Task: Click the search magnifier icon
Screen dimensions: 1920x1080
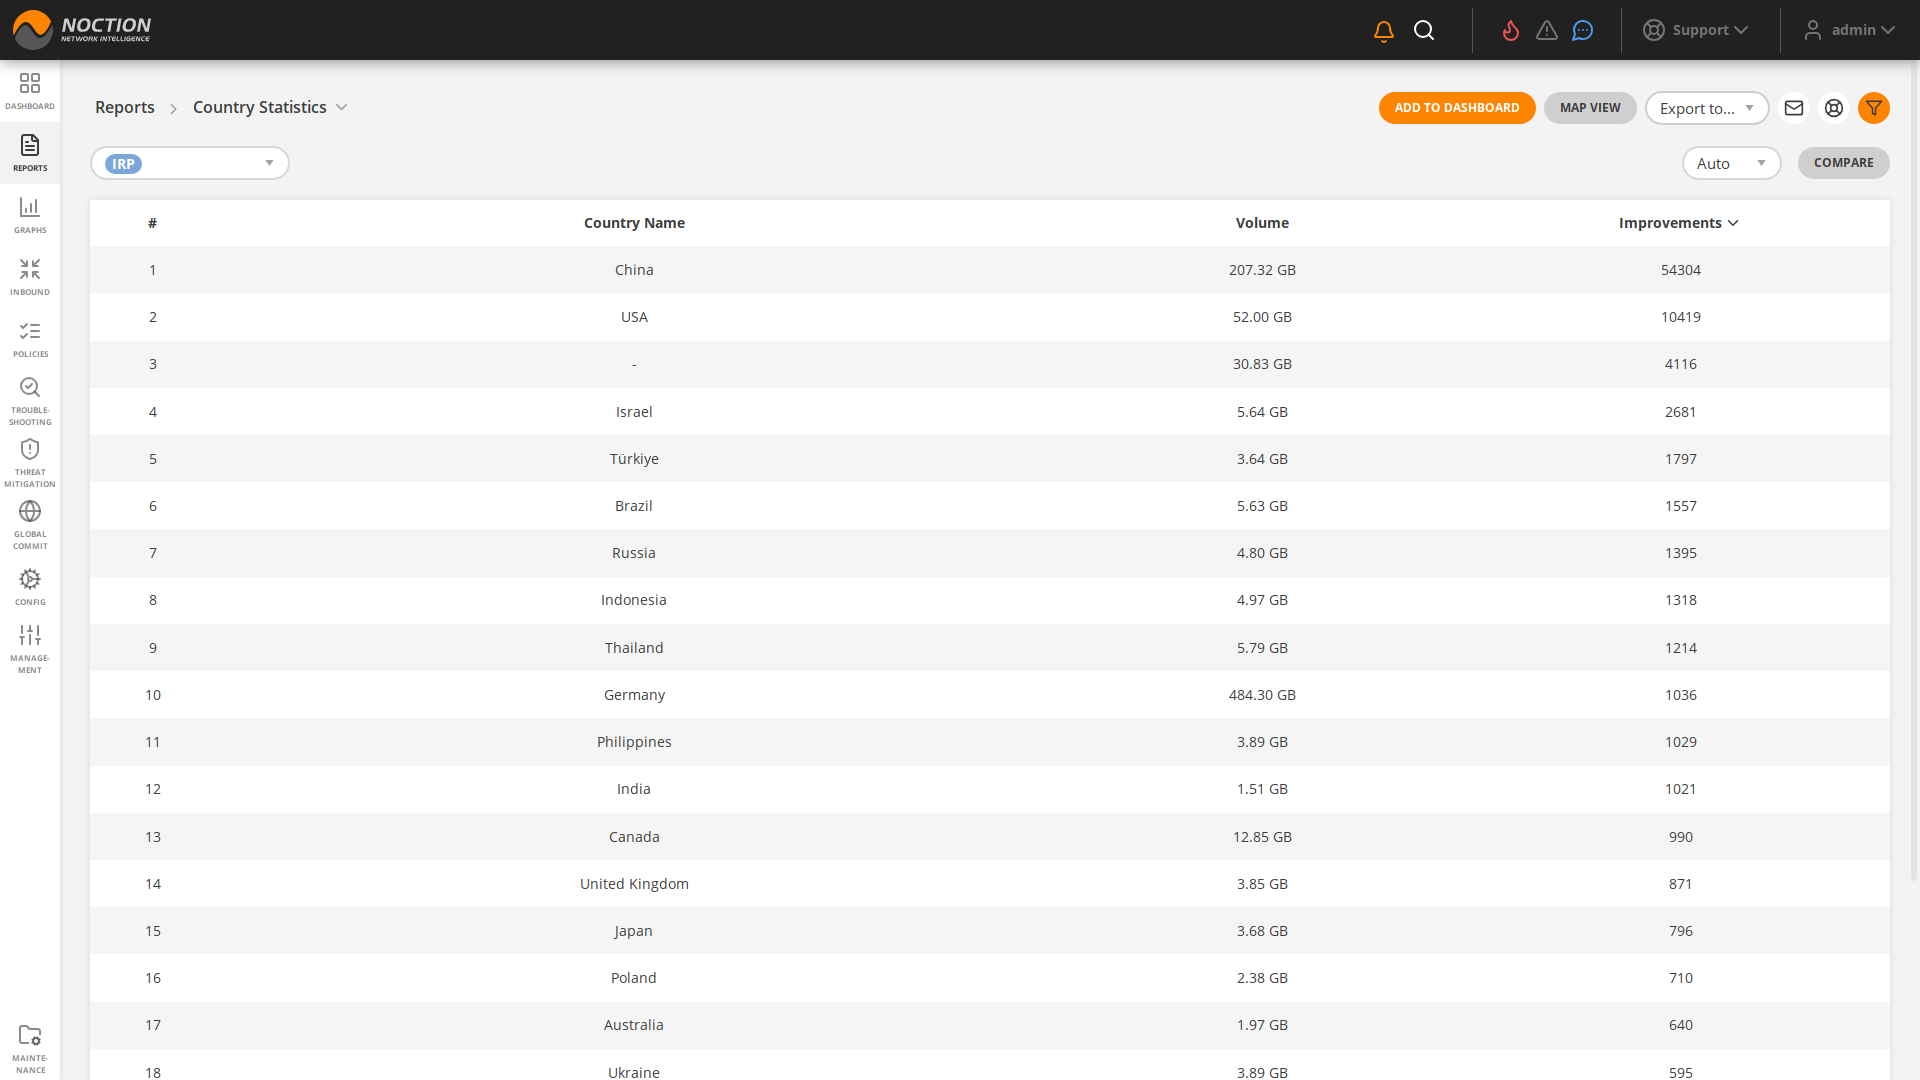Action: (1424, 31)
